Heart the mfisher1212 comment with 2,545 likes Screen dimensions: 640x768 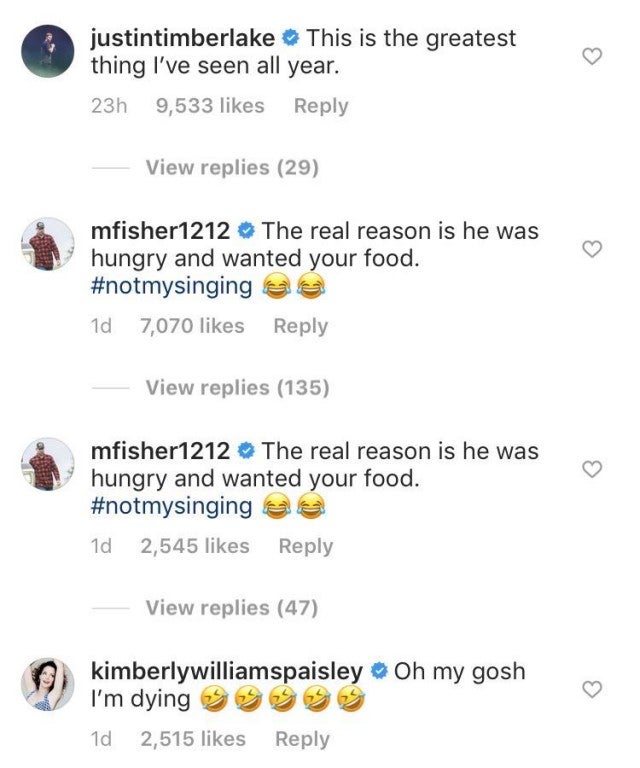tap(591, 469)
